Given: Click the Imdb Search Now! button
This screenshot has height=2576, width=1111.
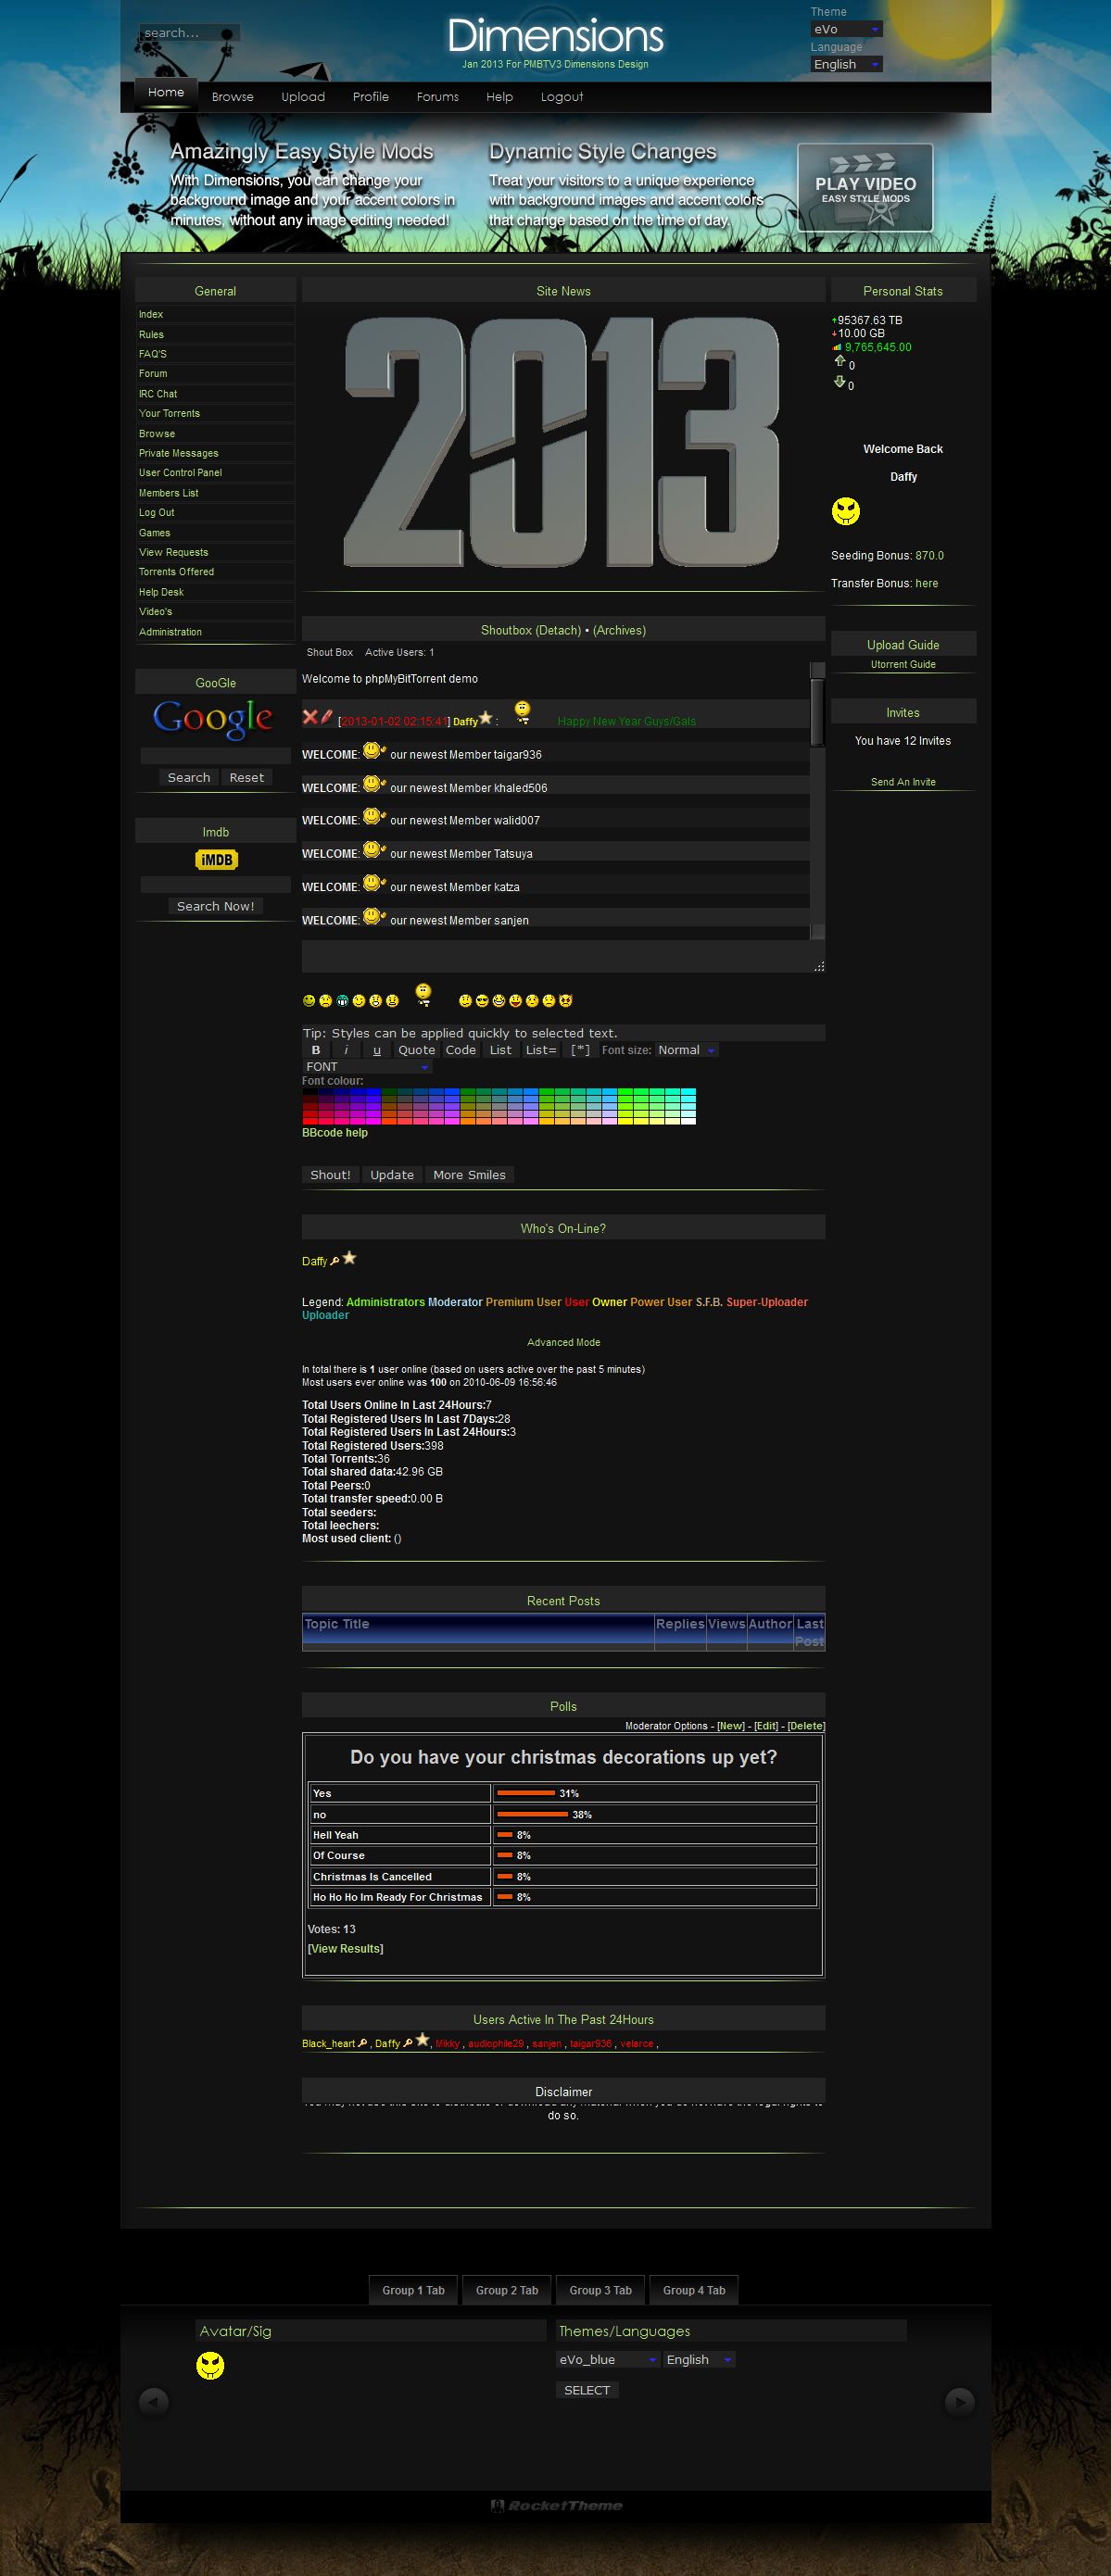Looking at the screenshot, I should (x=215, y=906).
